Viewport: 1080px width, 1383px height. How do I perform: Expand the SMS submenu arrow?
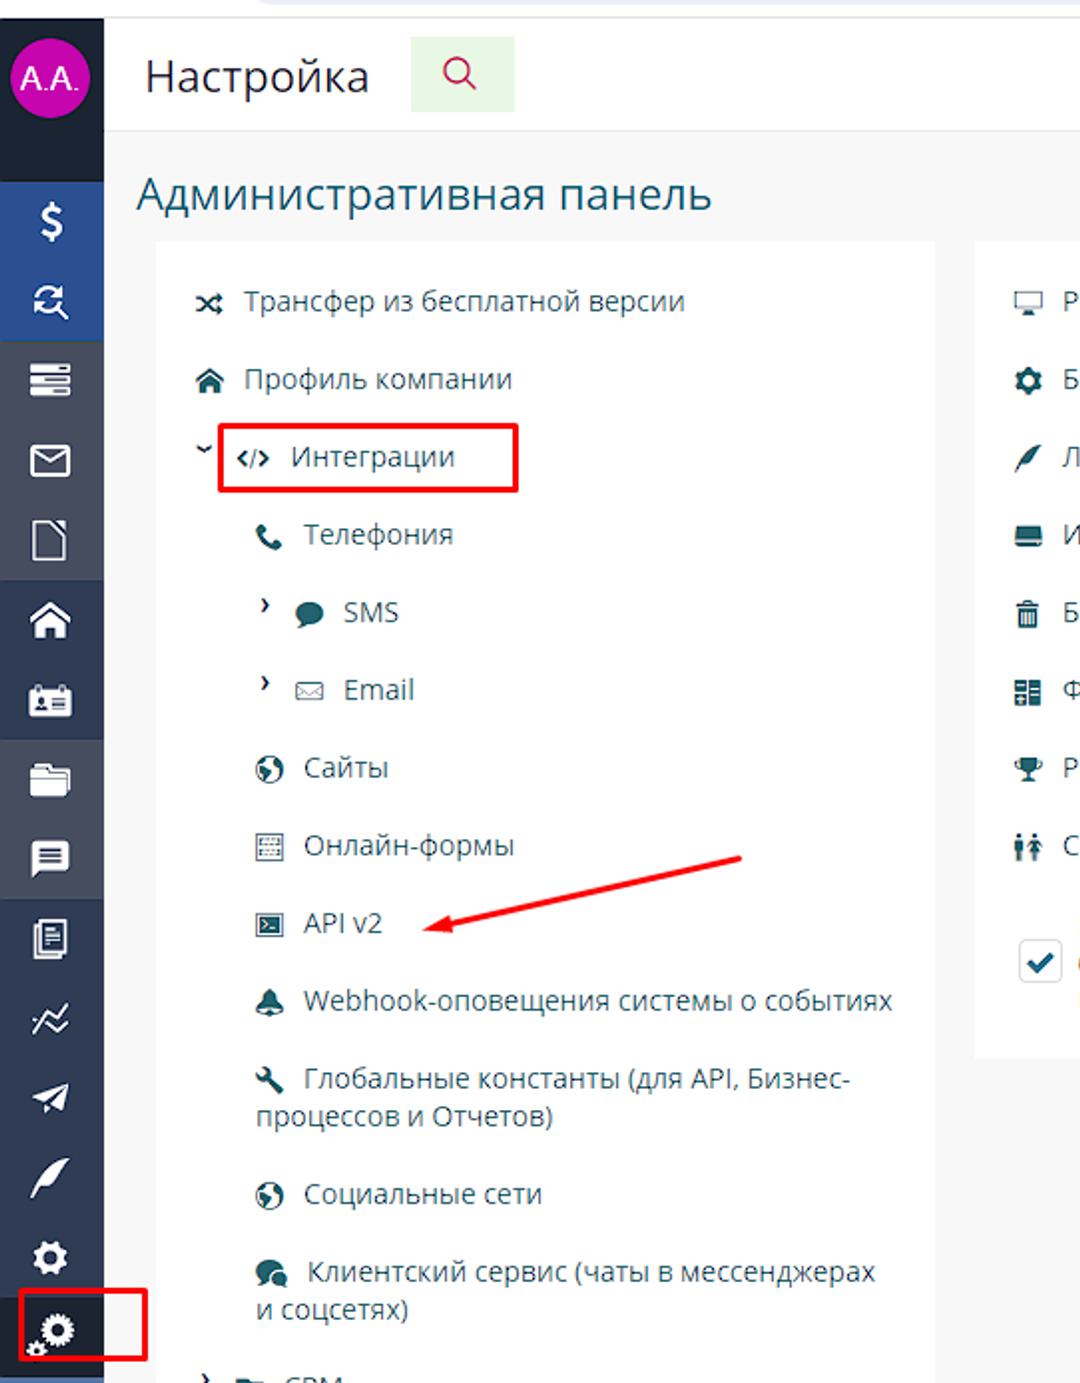[x=265, y=606]
